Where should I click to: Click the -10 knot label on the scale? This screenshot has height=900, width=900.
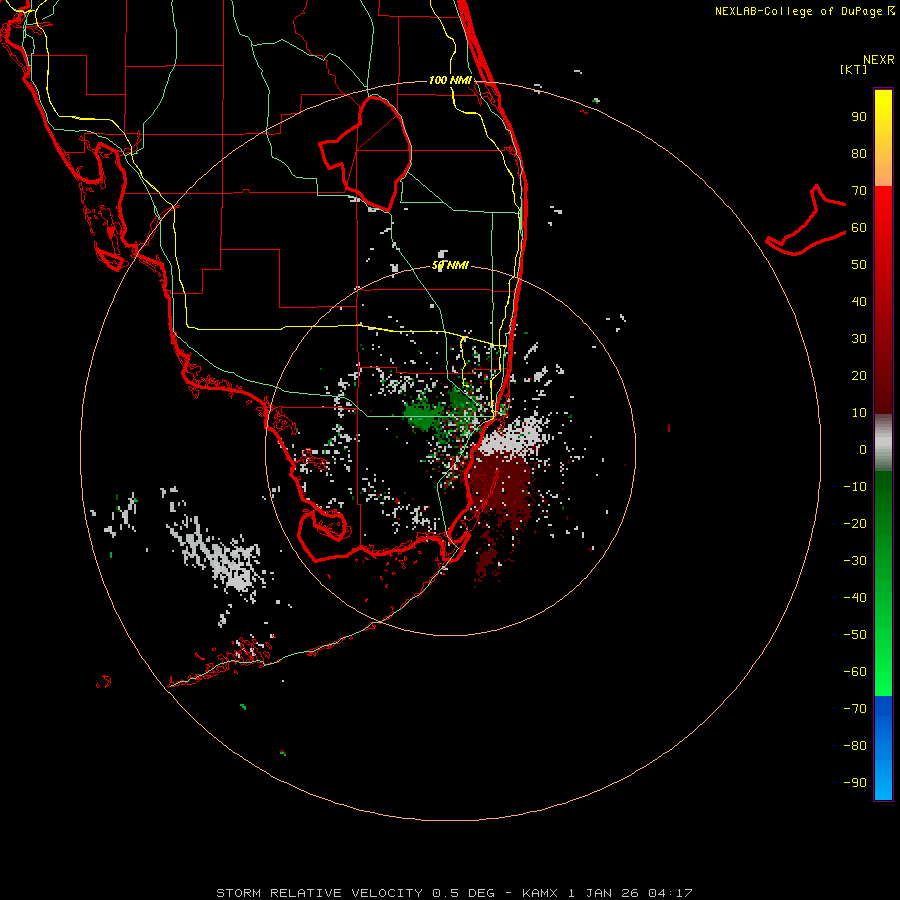tap(855, 487)
